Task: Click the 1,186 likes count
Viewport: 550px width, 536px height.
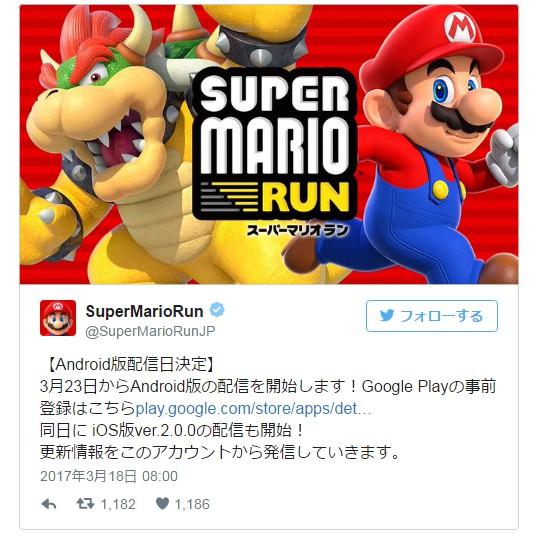Action: tap(192, 504)
